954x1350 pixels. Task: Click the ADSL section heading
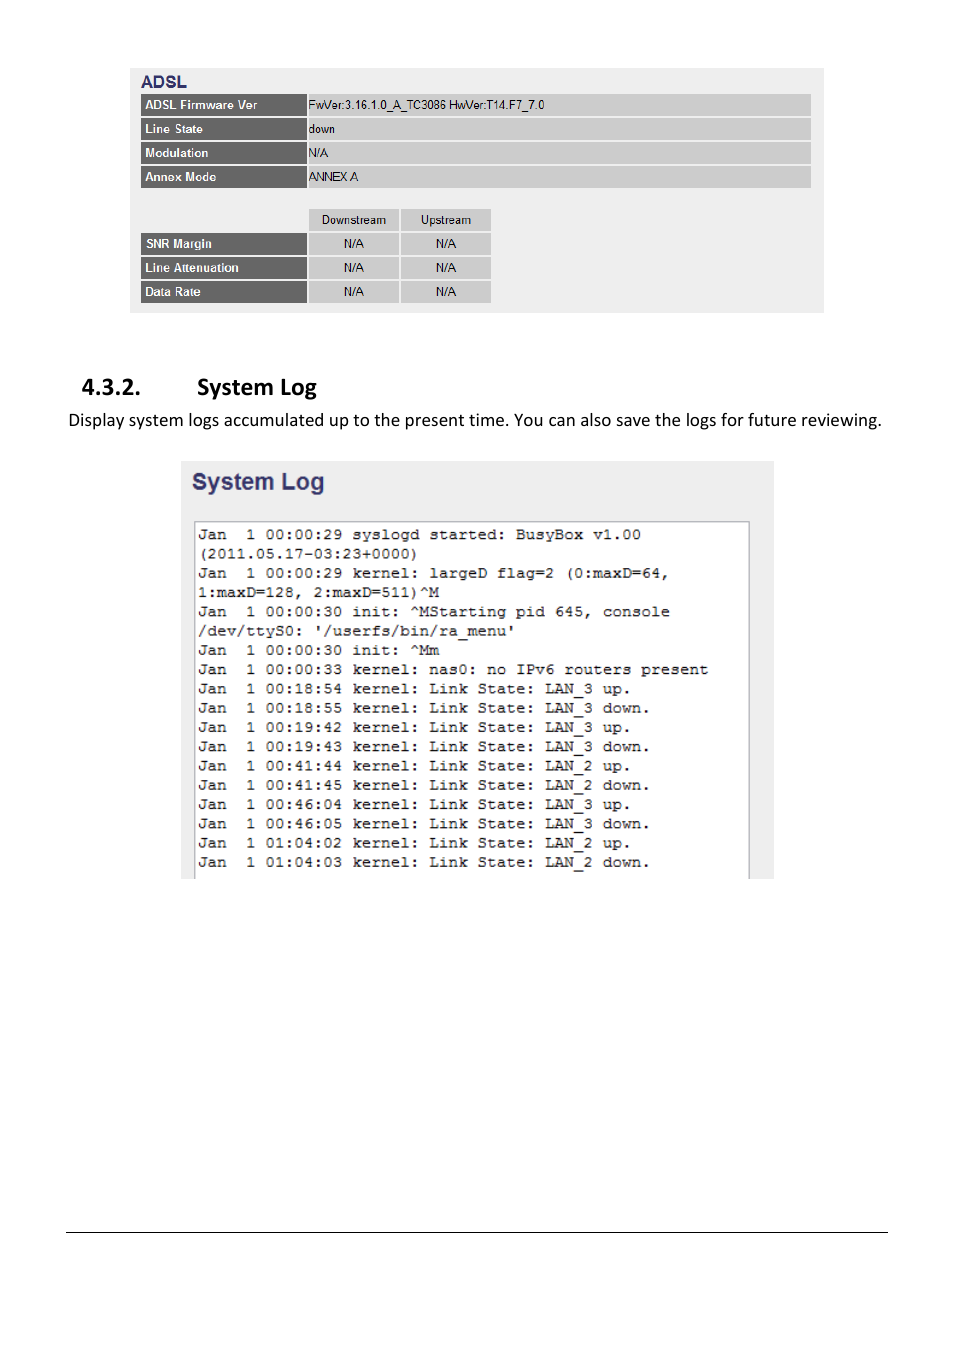pyautogui.click(x=164, y=82)
